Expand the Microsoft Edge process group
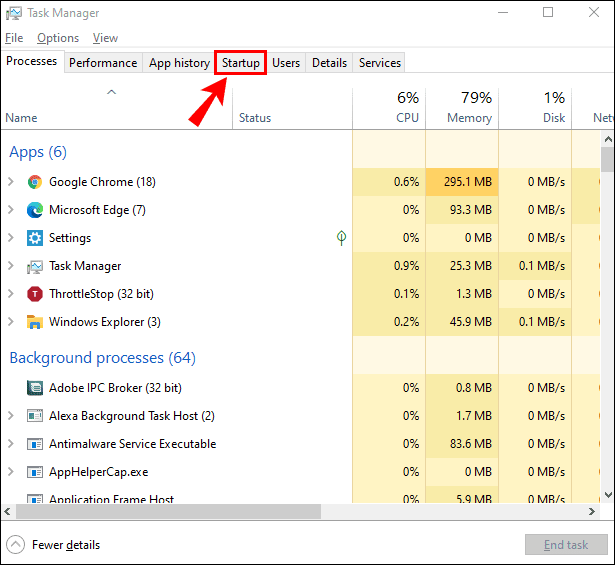 [11, 210]
